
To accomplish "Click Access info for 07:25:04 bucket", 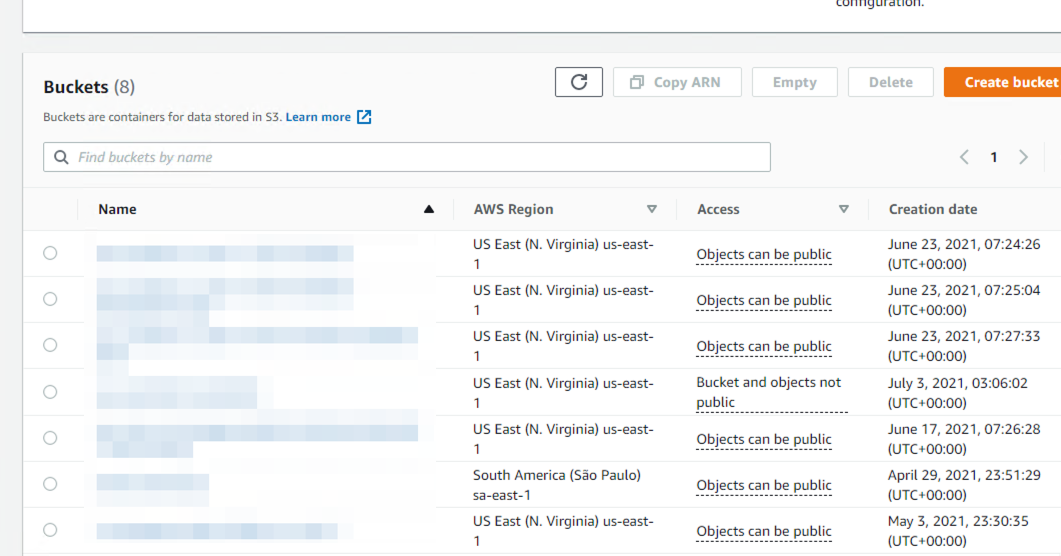I will pyautogui.click(x=764, y=300).
